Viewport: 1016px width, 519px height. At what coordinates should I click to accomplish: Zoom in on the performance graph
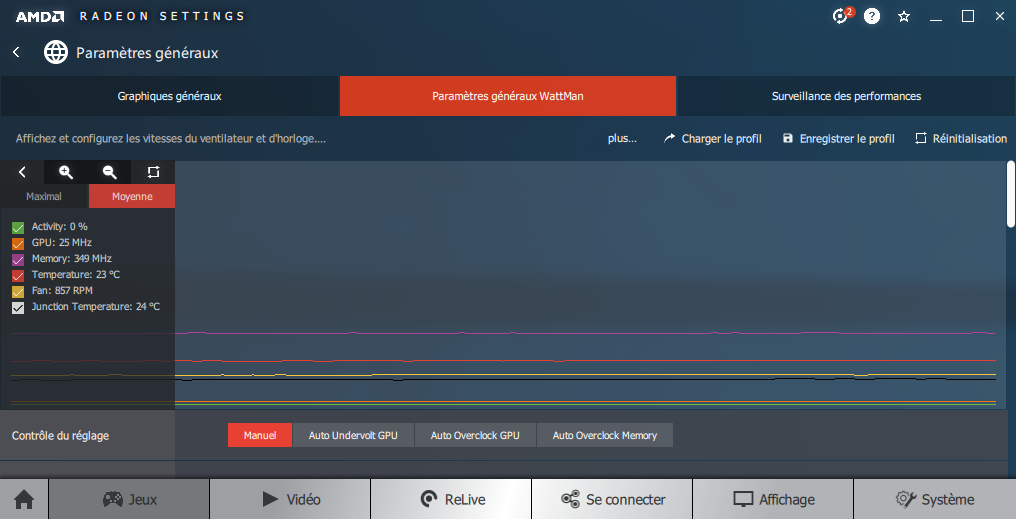(66, 172)
